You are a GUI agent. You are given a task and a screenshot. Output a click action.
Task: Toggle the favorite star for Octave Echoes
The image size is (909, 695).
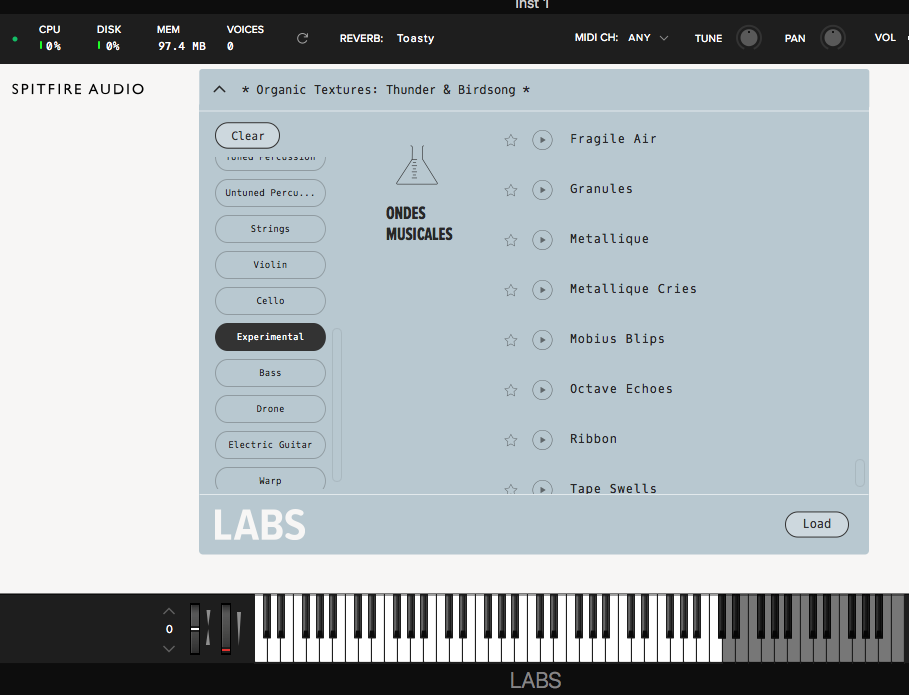click(x=510, y=390)
